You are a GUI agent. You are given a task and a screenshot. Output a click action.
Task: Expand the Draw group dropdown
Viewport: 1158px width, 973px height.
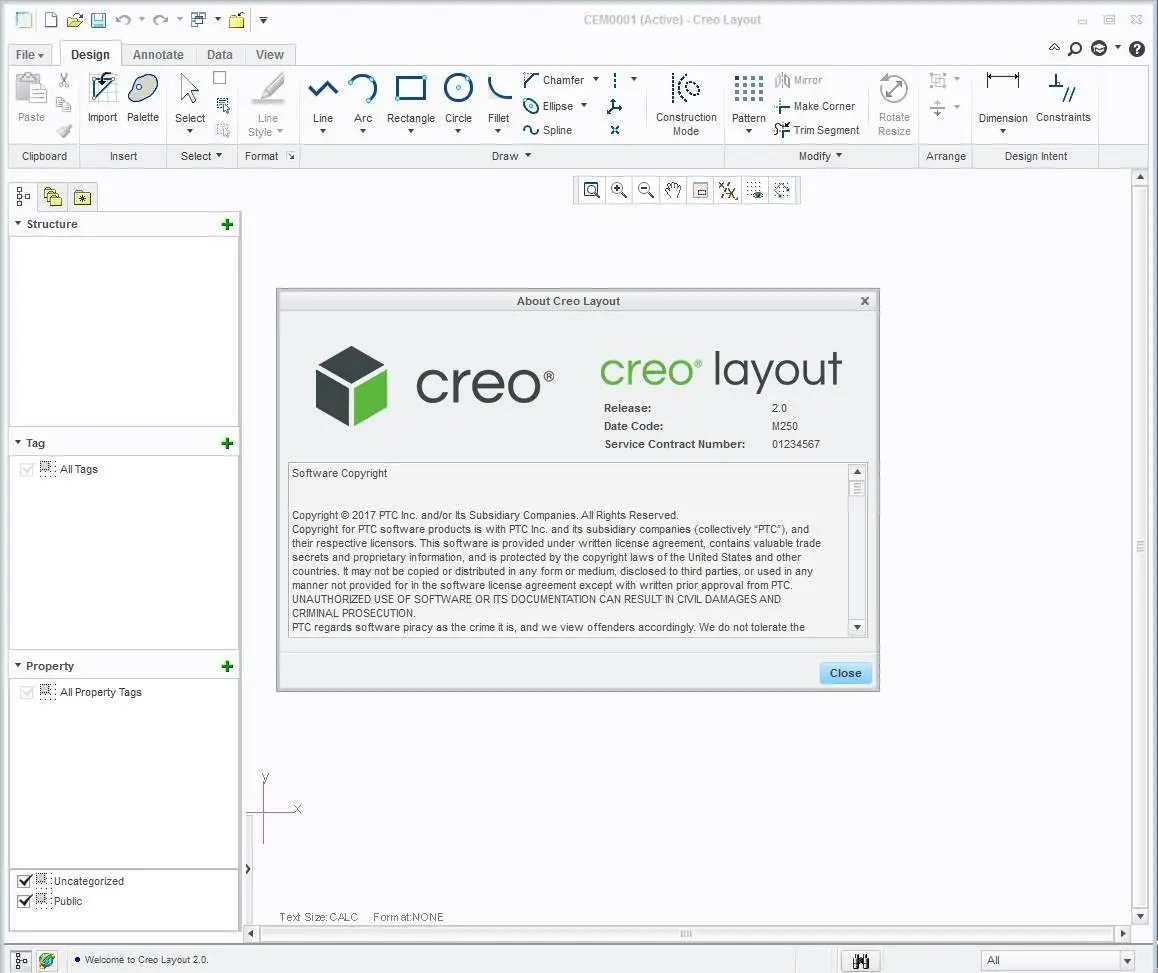click(x=528, y=155)
